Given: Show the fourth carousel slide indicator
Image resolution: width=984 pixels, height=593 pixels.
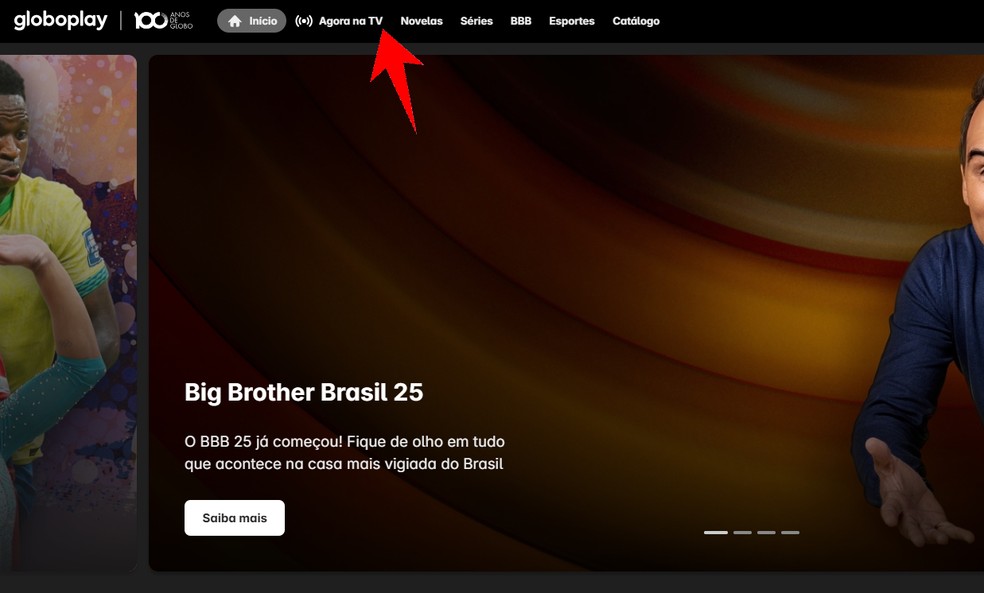Looking at the screenshot, I should (790, 532).
